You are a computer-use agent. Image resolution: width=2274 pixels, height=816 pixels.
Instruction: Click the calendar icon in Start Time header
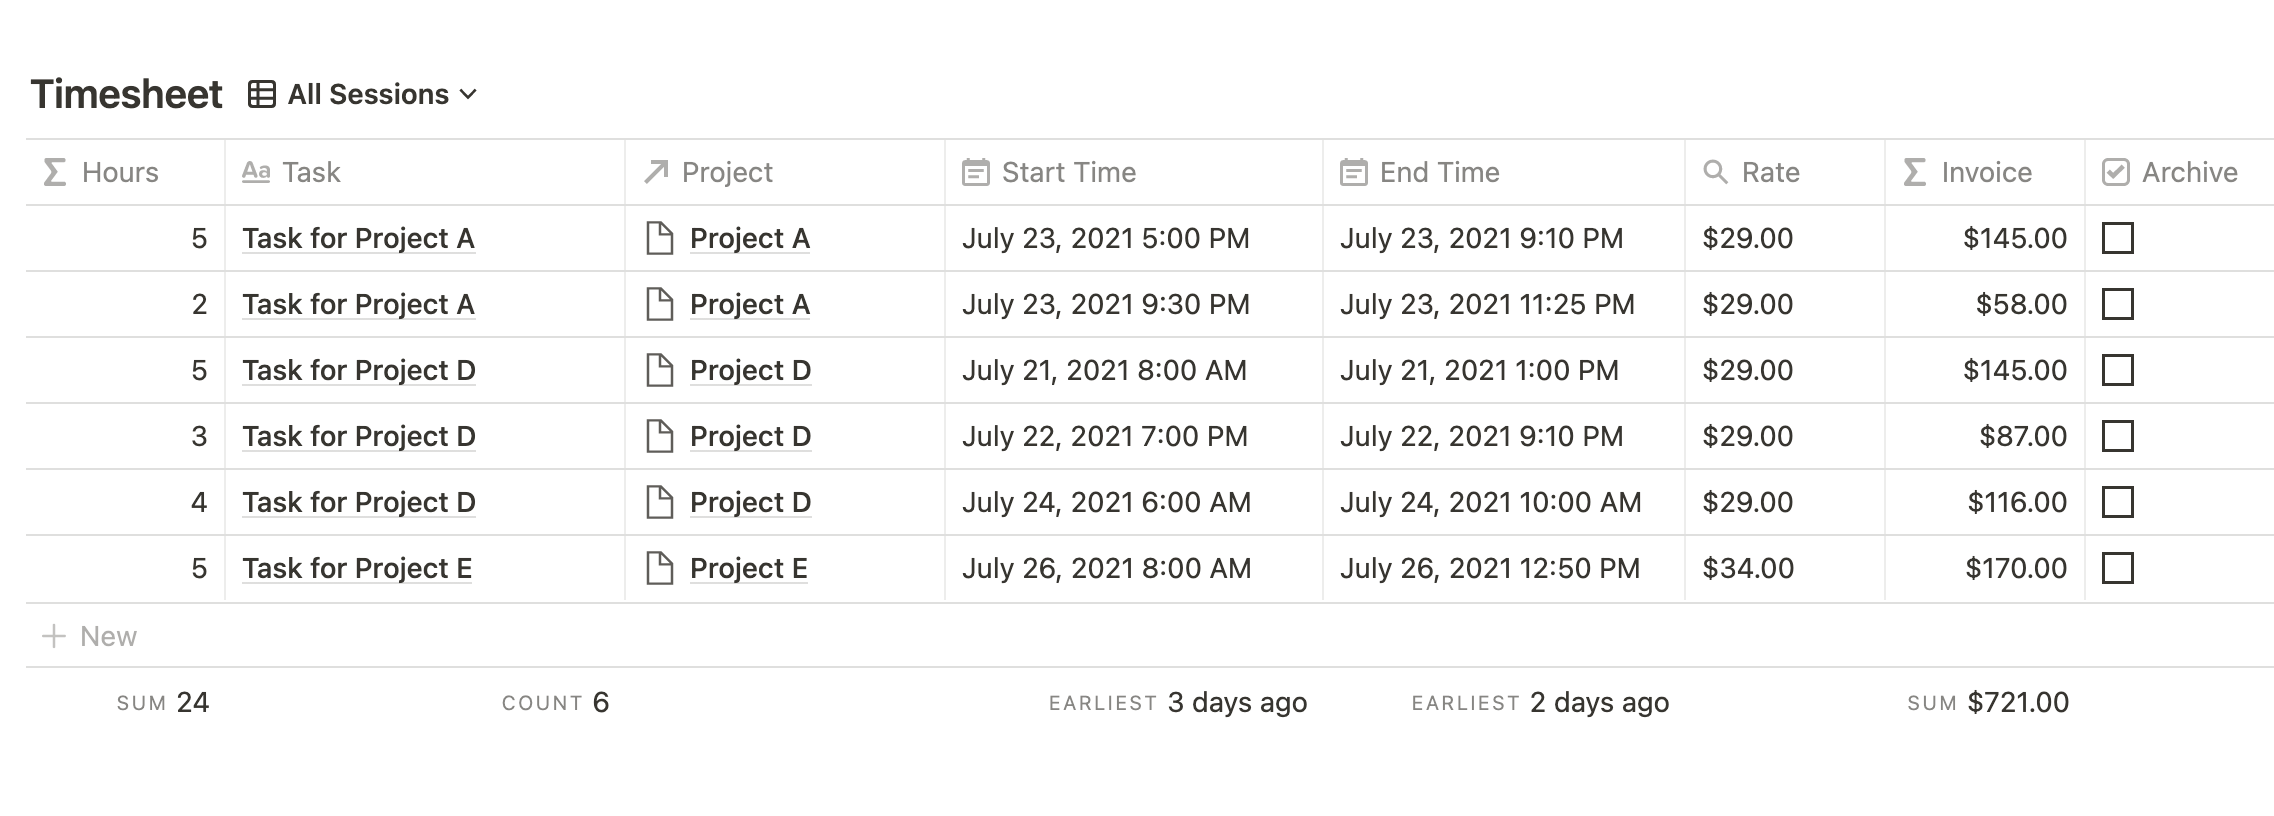(975, 172)
